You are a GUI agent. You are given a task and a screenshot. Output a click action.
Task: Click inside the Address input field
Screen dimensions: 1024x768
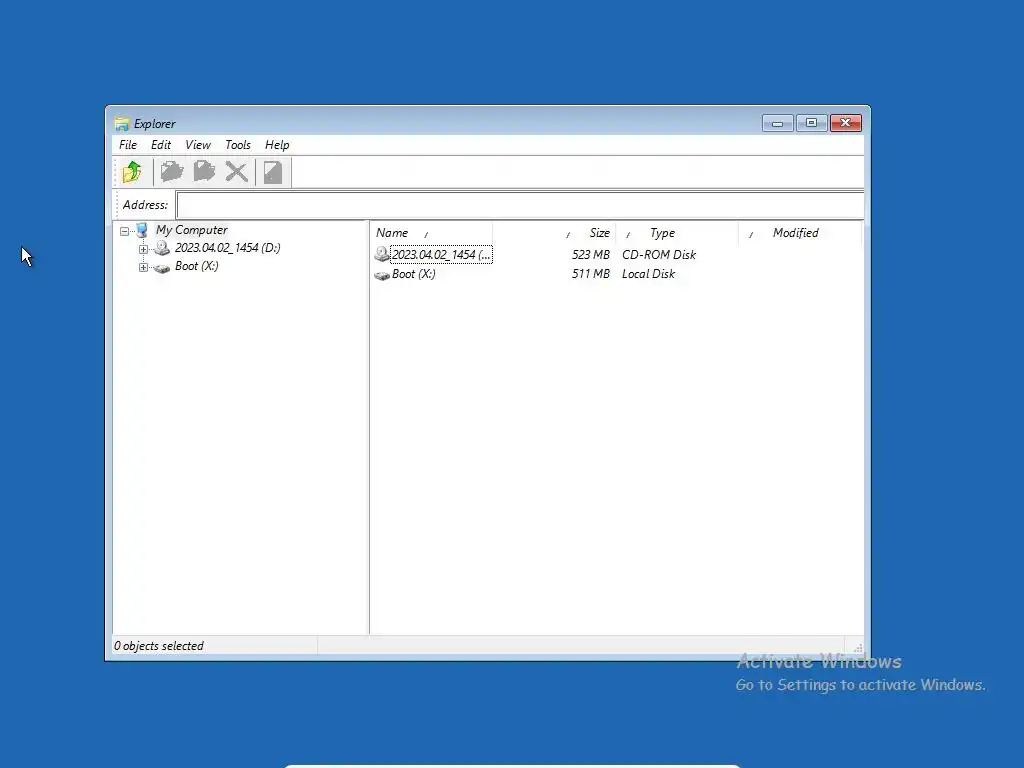click(520, 205)
